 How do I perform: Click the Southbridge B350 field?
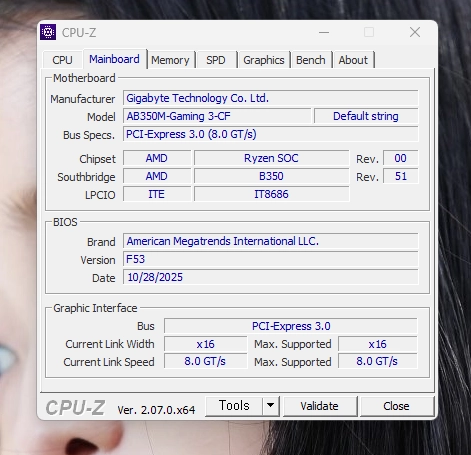(271, 176)
